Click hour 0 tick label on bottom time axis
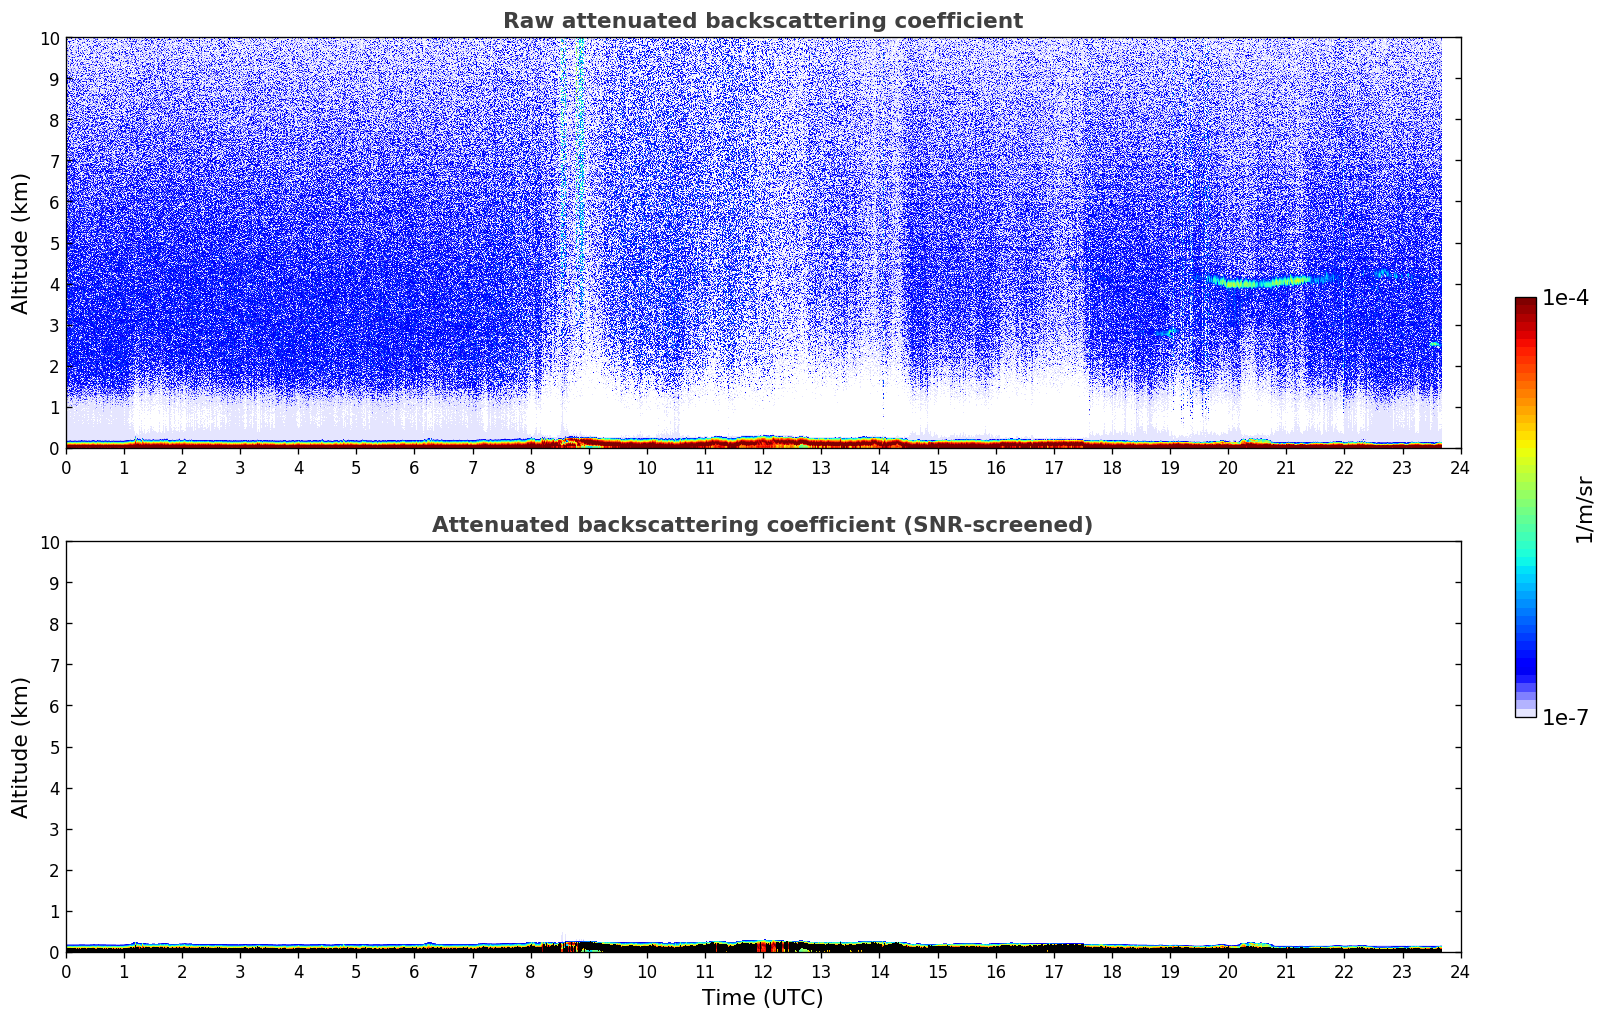1606x1020 pixels. coord(67,972)
